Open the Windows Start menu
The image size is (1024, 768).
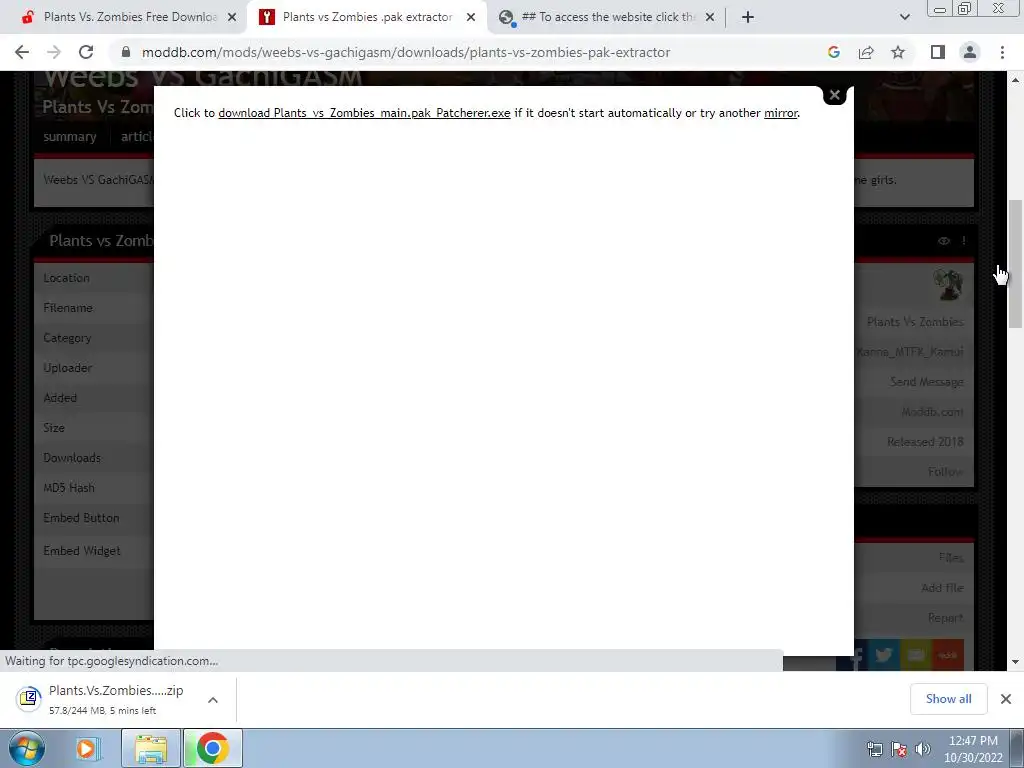point(27,748)
